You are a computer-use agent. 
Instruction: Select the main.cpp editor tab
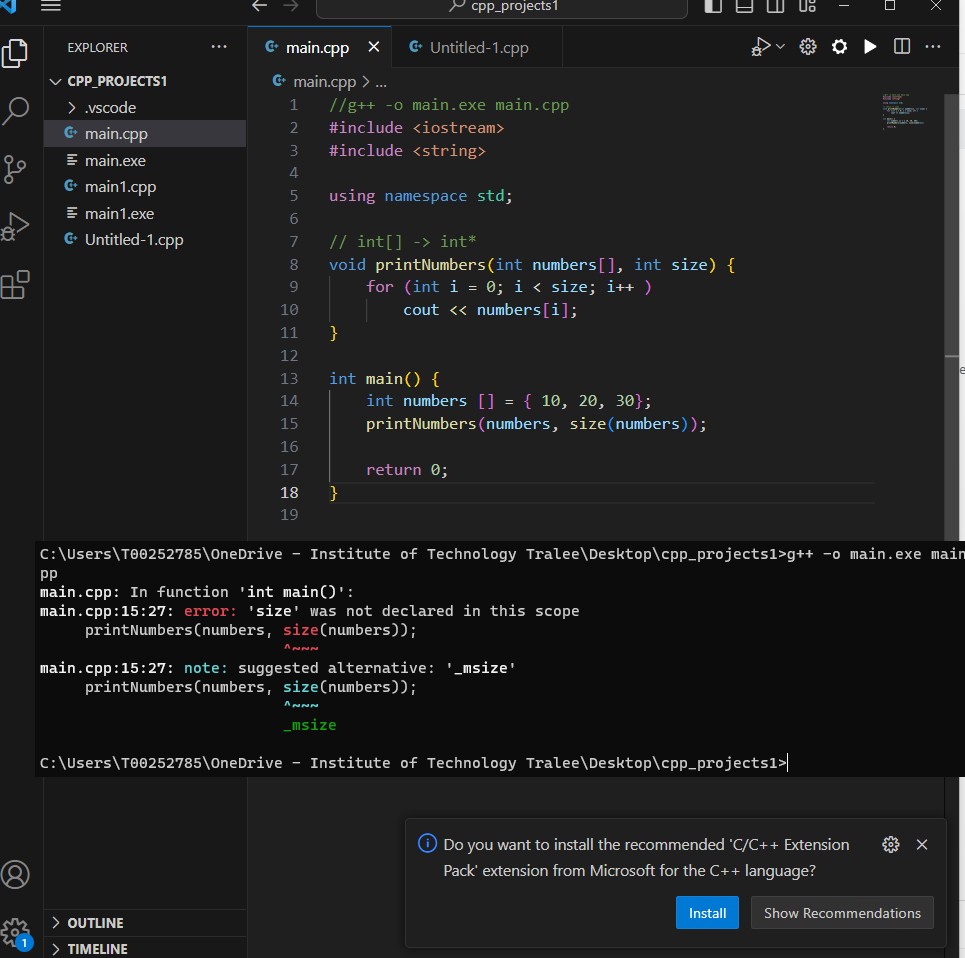[x=318, y=47]
